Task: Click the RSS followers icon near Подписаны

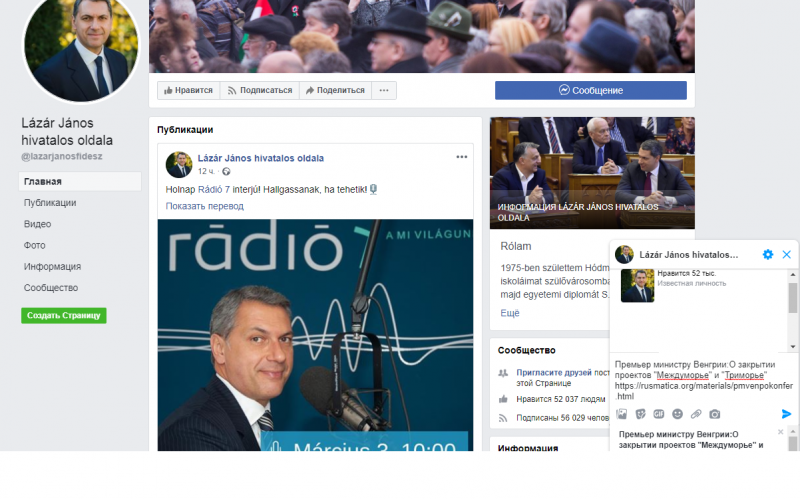Action: coord(503,418)
